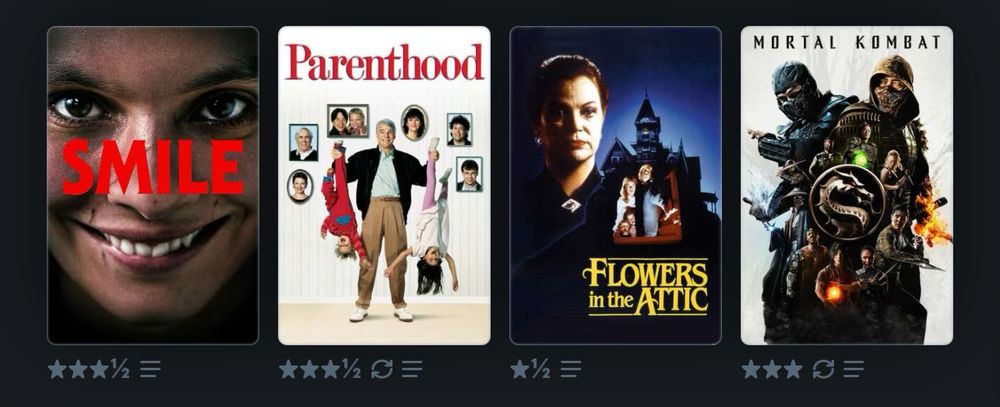This screenshot has width=1000, height=407.
Task: Select the star rating under Smile
Action: [89, 369]
